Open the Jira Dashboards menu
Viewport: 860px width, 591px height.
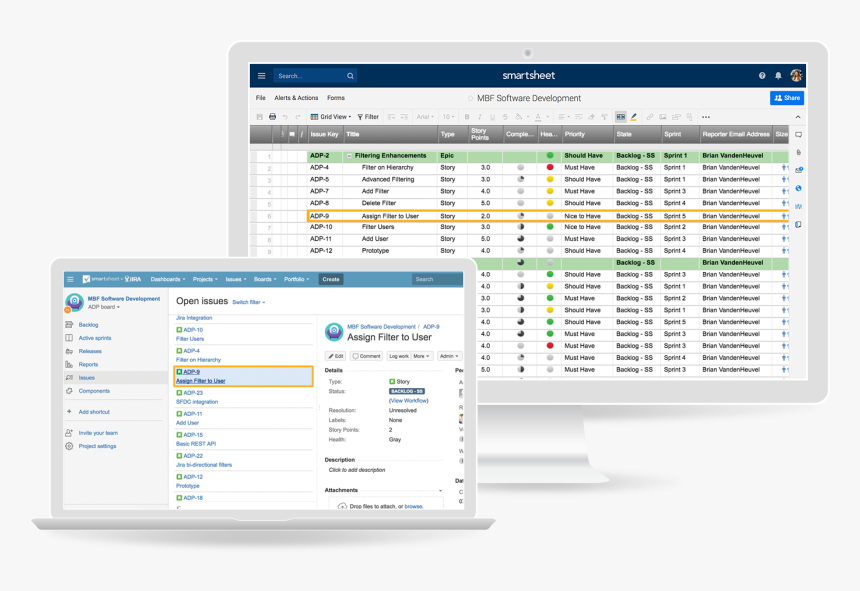tap(168, 280)
